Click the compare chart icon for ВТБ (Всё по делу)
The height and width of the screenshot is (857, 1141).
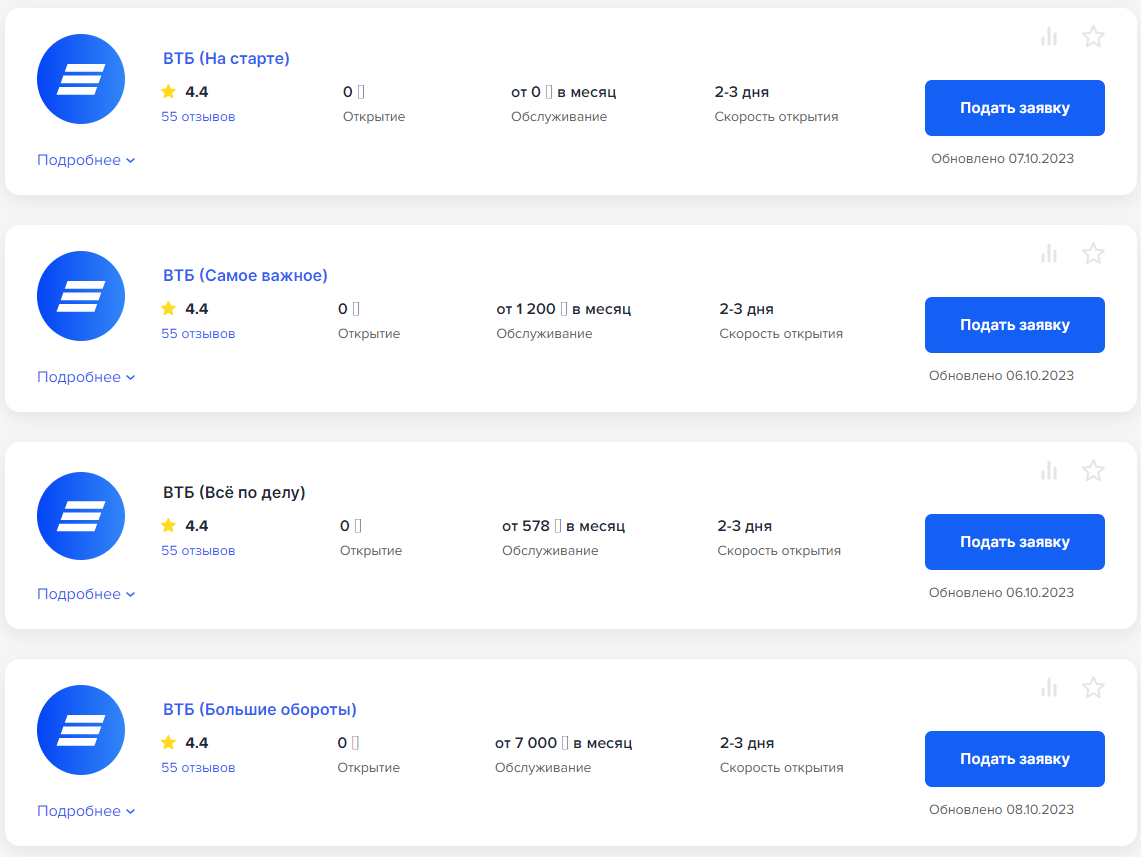[1049, 471]
